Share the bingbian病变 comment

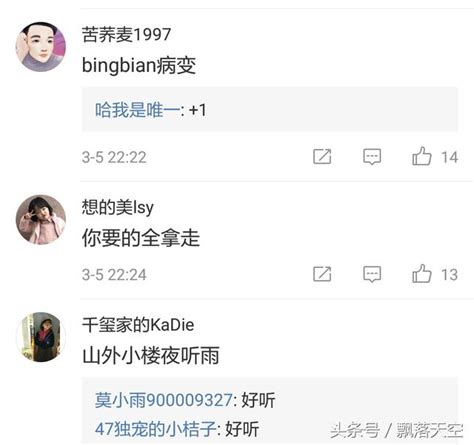coord(322,156)
